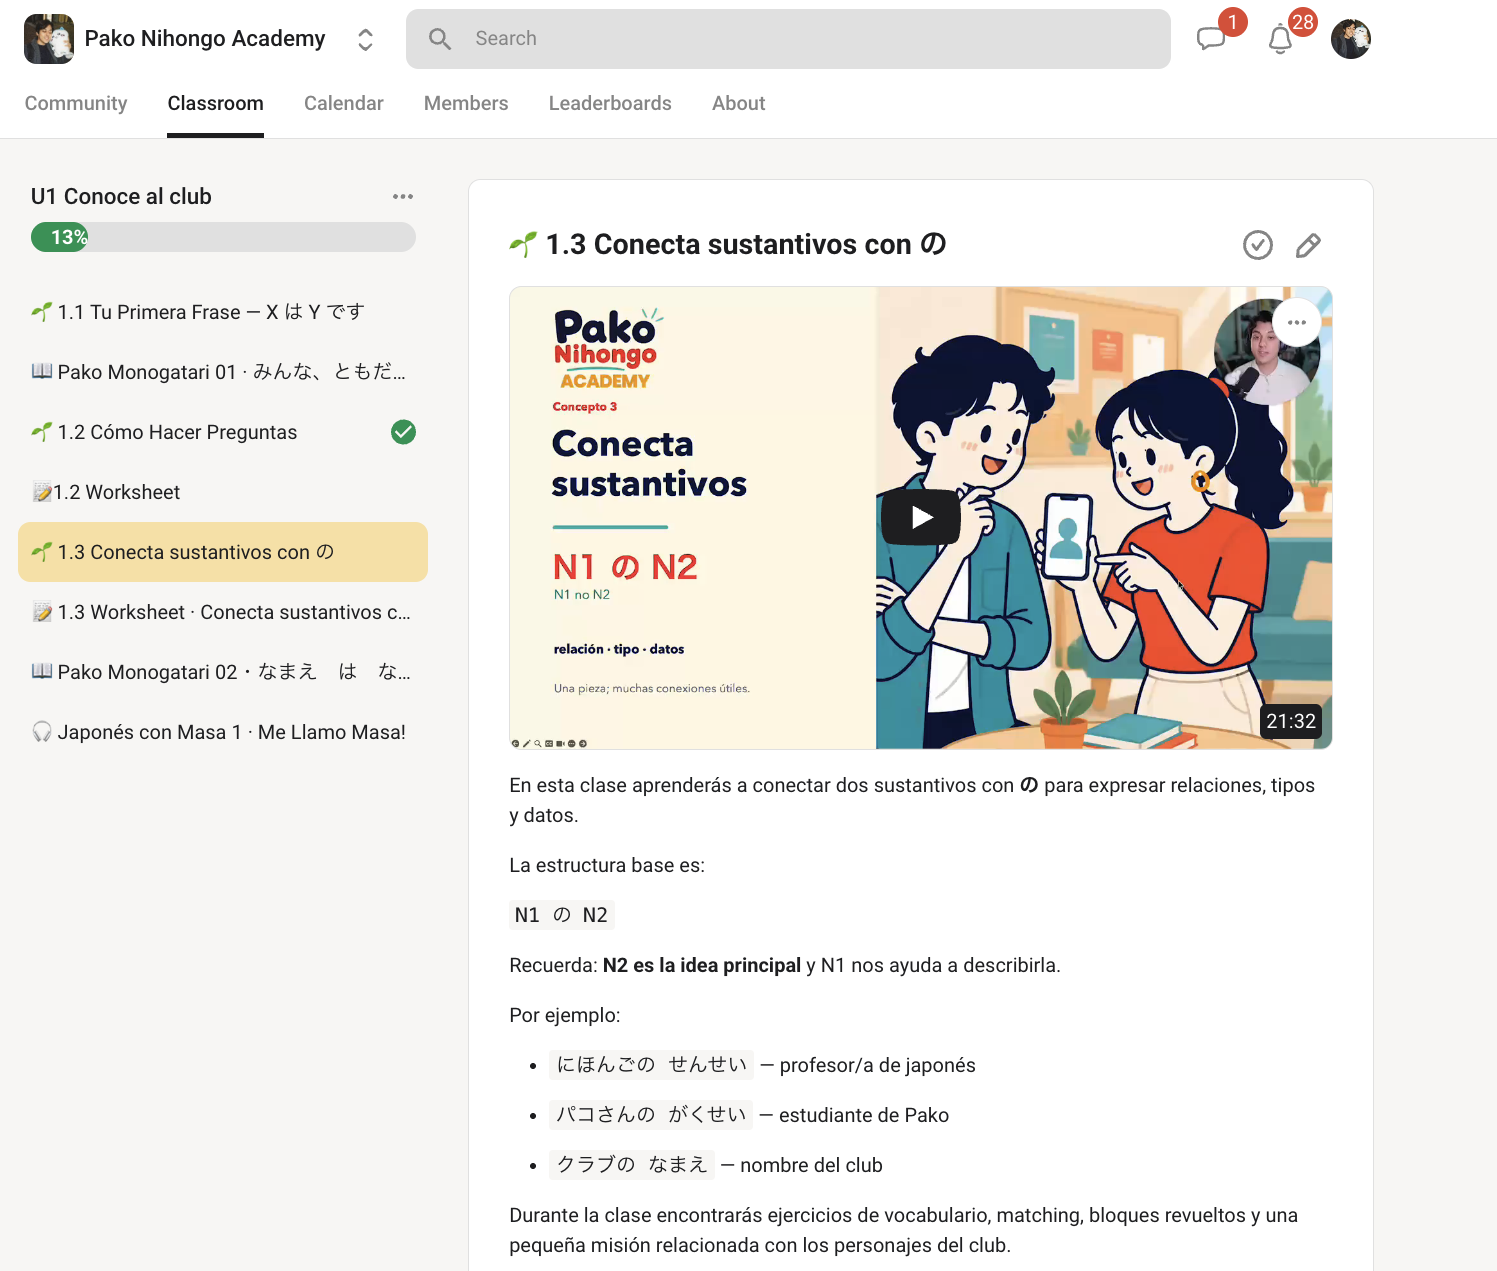
Task: Open 1.3 Worksheet Conecta sustantivos
Action: tap(223, 612)
